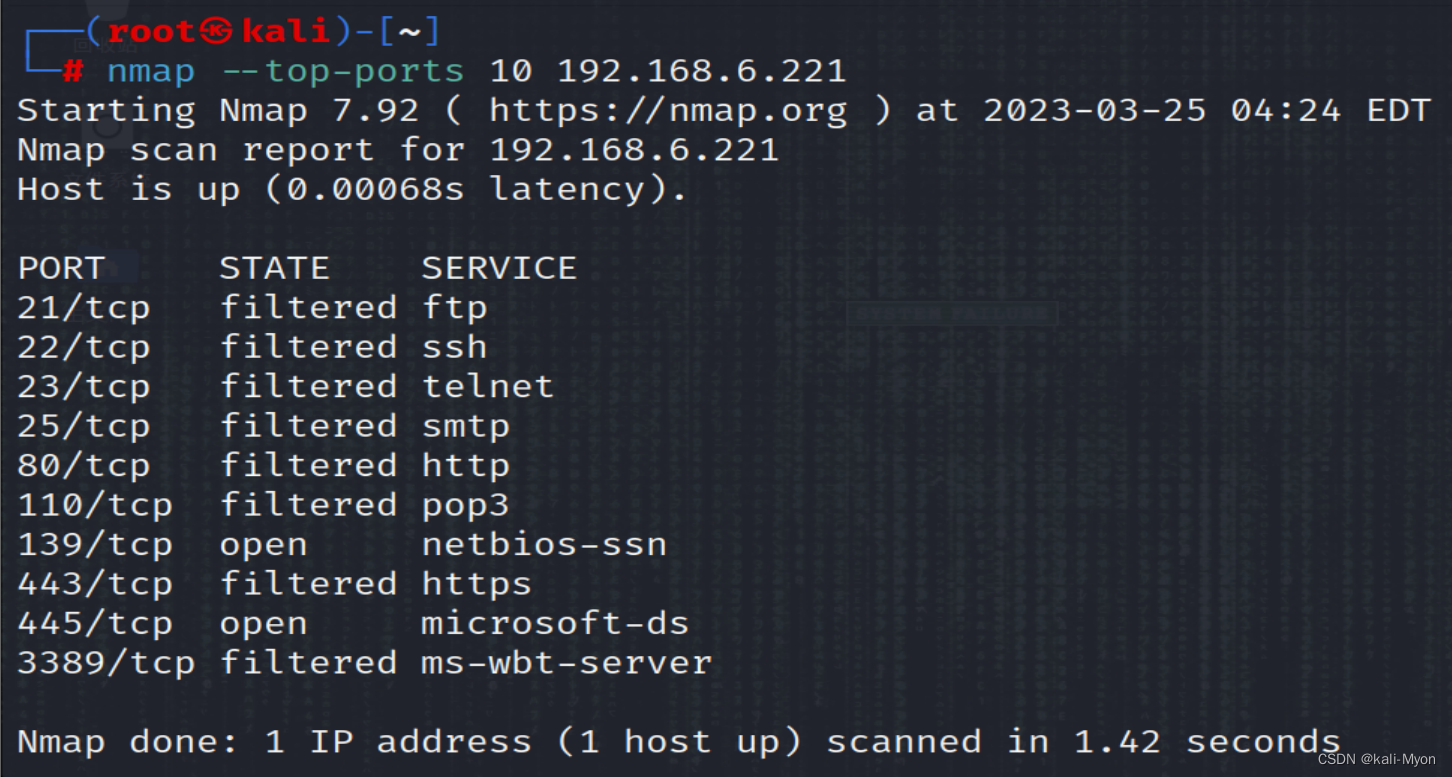This screenshot has height=777, width=1452.
Task: Click the STATE column header
Action: click(274, 268)
